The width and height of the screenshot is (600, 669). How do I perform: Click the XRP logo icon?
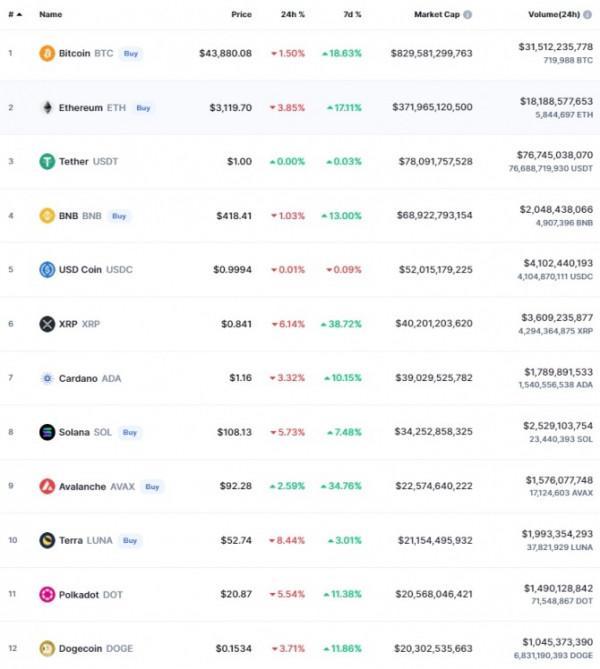click(47, 323)
